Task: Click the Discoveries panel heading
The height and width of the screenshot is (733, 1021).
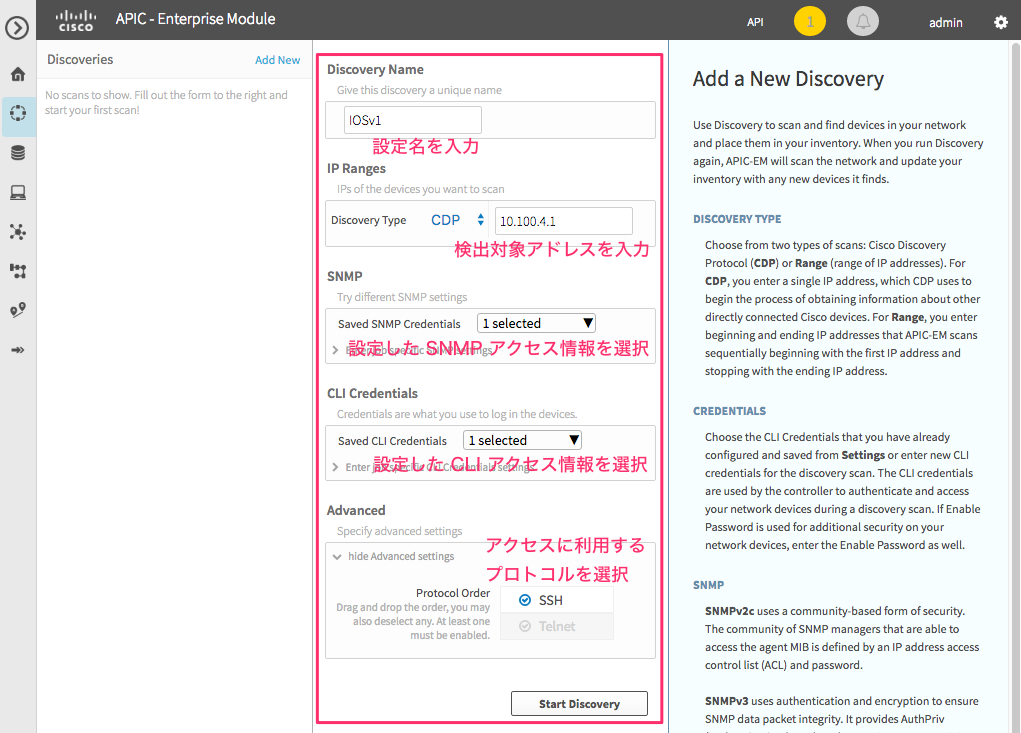Action: click(x=80, y=59)
